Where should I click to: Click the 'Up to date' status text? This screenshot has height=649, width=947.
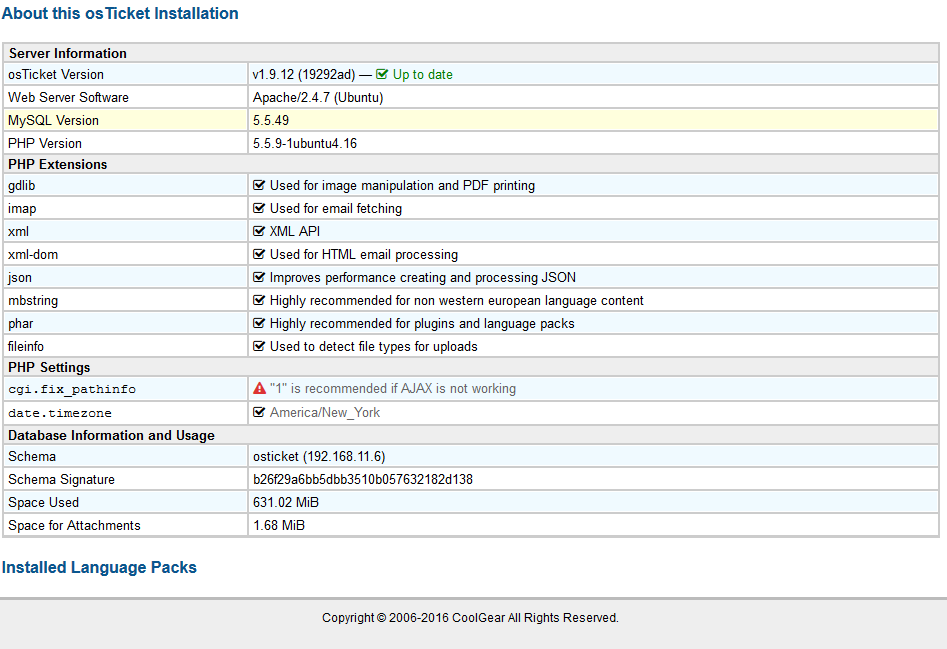tap(423, 74)
